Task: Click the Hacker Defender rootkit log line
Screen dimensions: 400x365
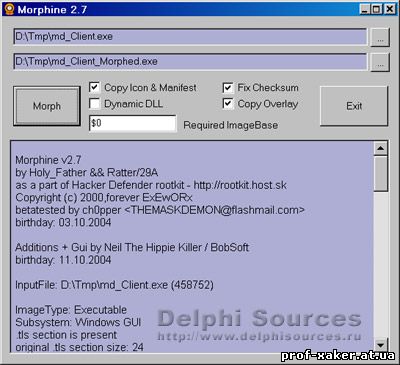Action: pos(151,185)
